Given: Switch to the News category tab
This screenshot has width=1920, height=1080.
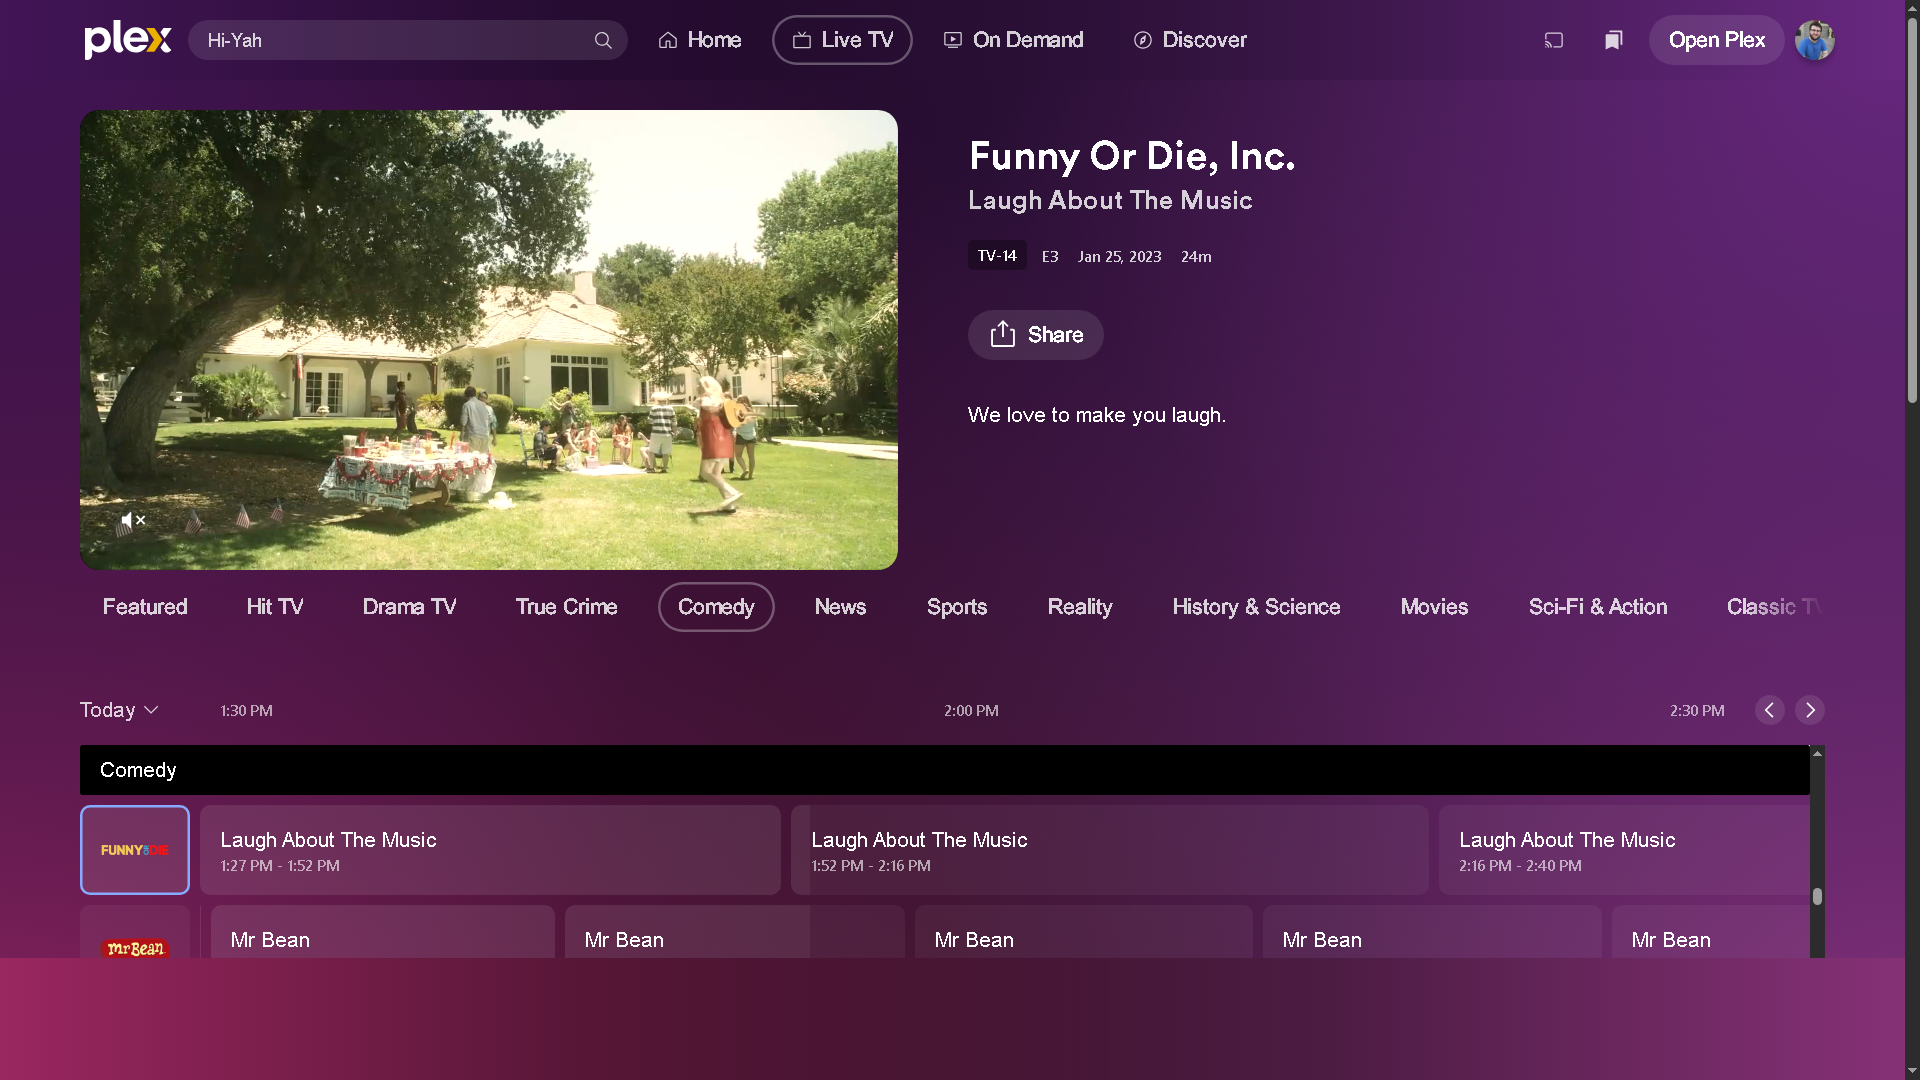Looking at the screenshot, I should [840, 607].
